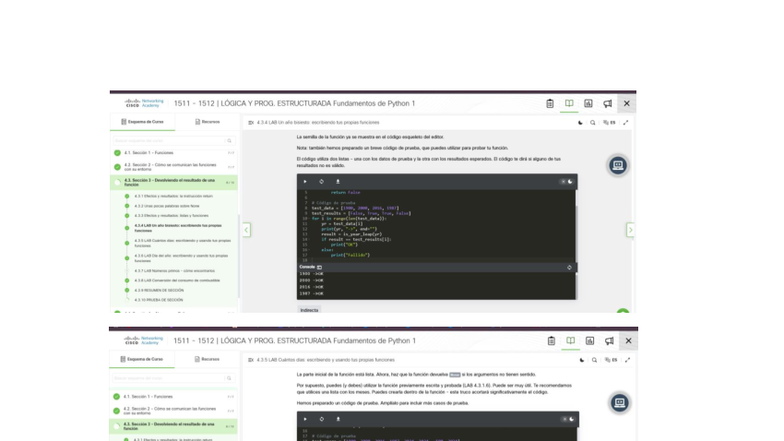784x441 pixels.
Task: Click the search field in the upper sidebar
Action: pos(172,141)
